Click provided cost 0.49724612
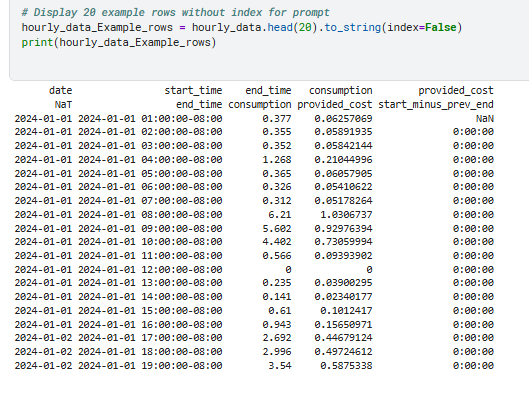 point(343,351)
